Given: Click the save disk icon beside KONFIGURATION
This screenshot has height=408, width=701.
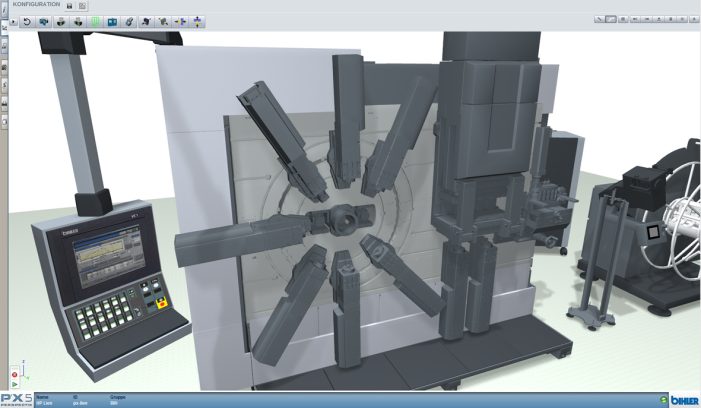Looking at the screenshot, I should [x=69, y=6].
